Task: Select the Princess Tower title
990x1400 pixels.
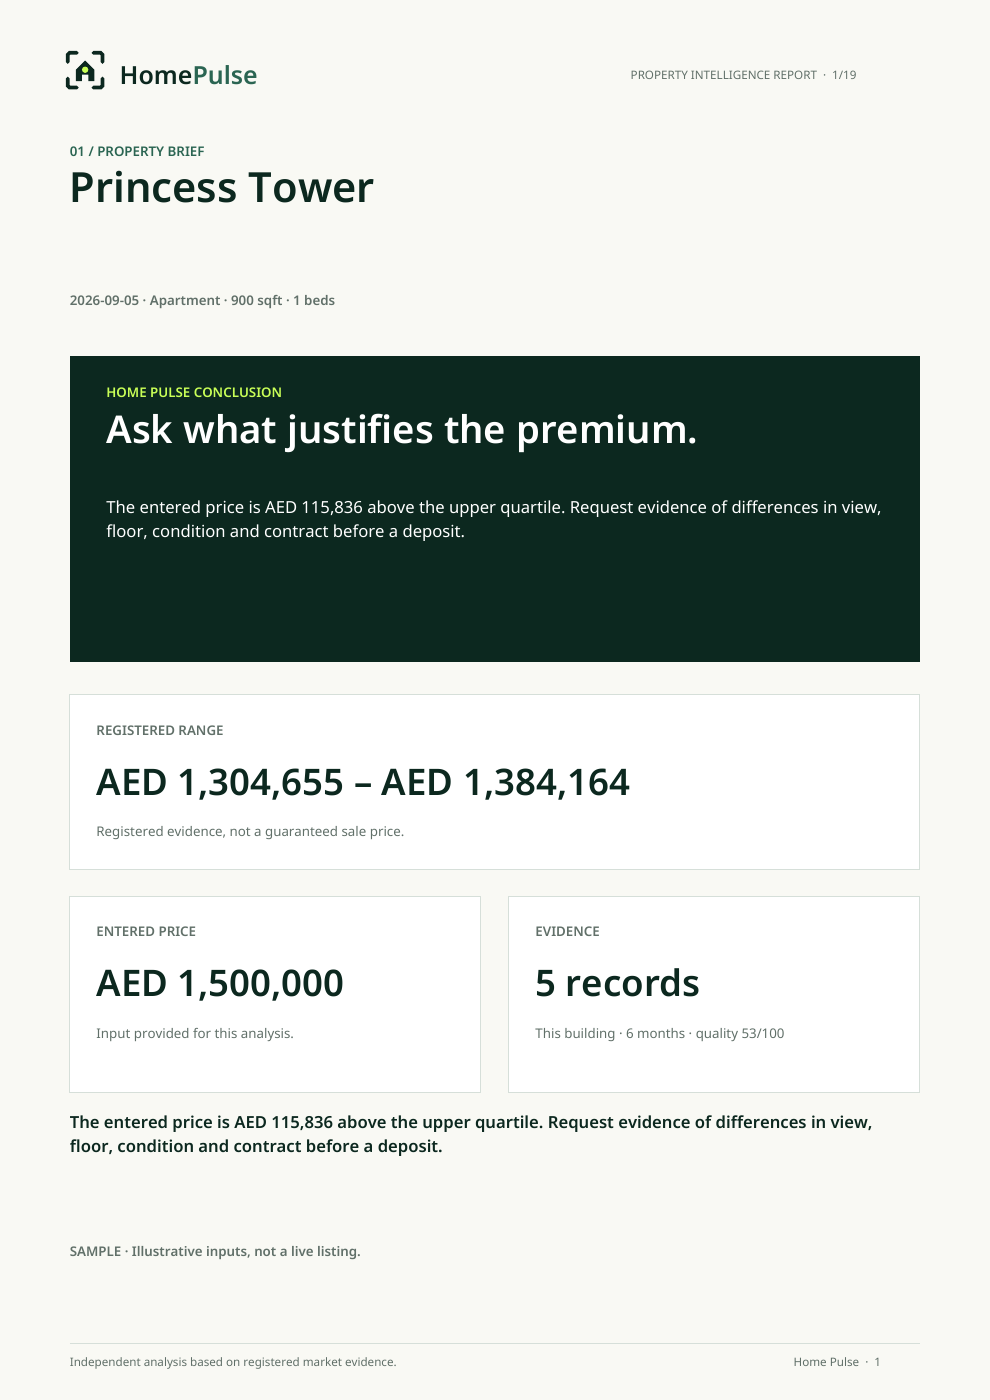Action: (221, 187)
